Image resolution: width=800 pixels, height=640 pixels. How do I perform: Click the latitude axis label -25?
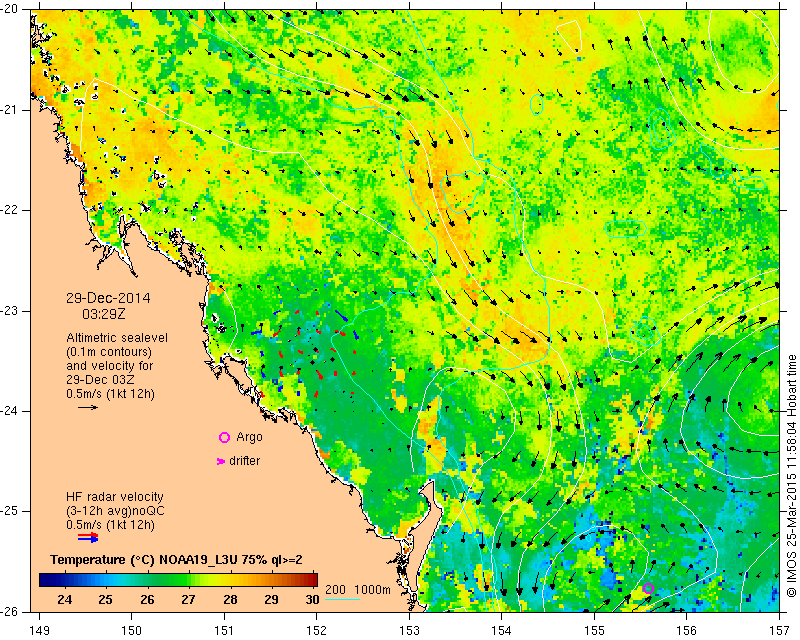(x=9, y=512)
